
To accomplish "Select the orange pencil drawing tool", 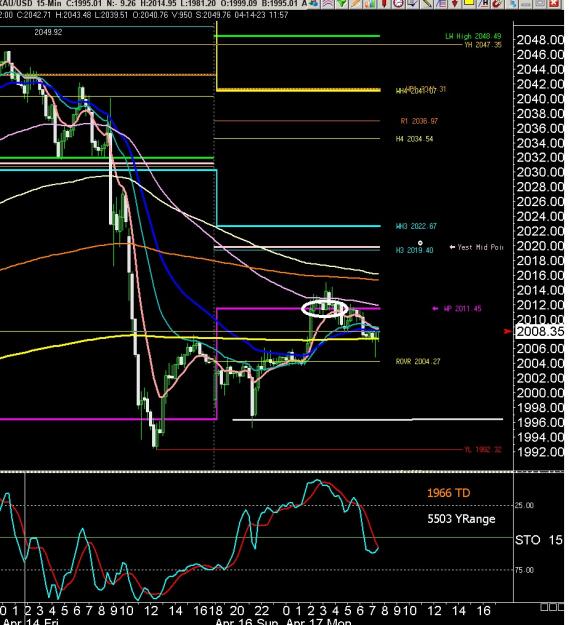I will (356, 4).
